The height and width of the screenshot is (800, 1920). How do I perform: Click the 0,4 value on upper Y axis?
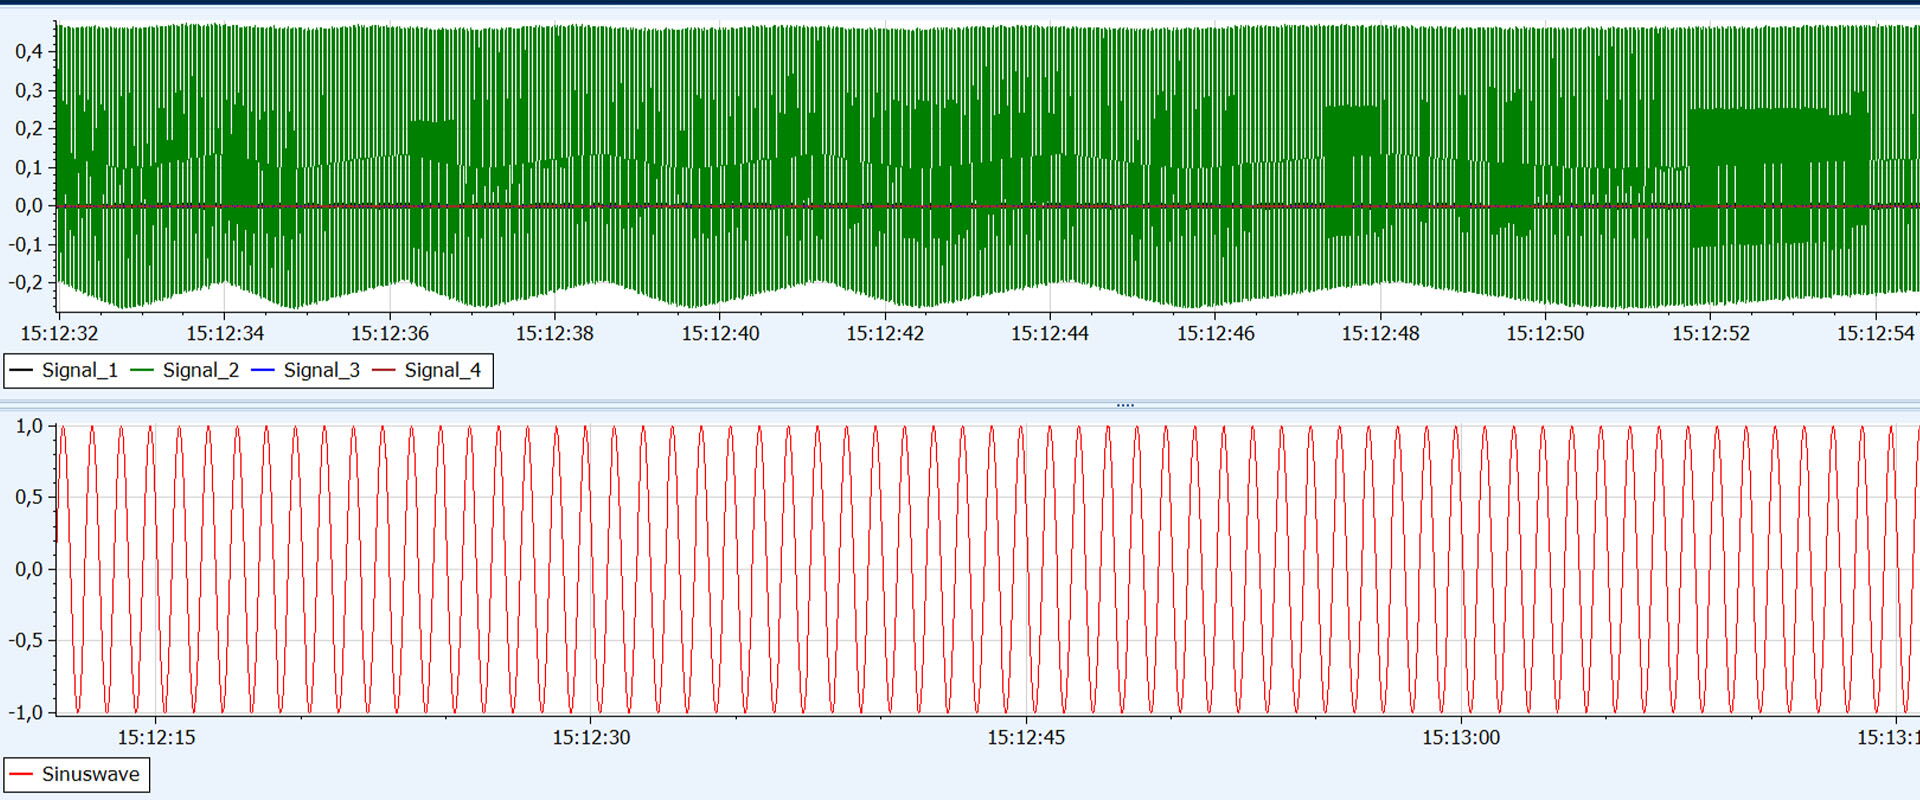click(x=29, y=51)
